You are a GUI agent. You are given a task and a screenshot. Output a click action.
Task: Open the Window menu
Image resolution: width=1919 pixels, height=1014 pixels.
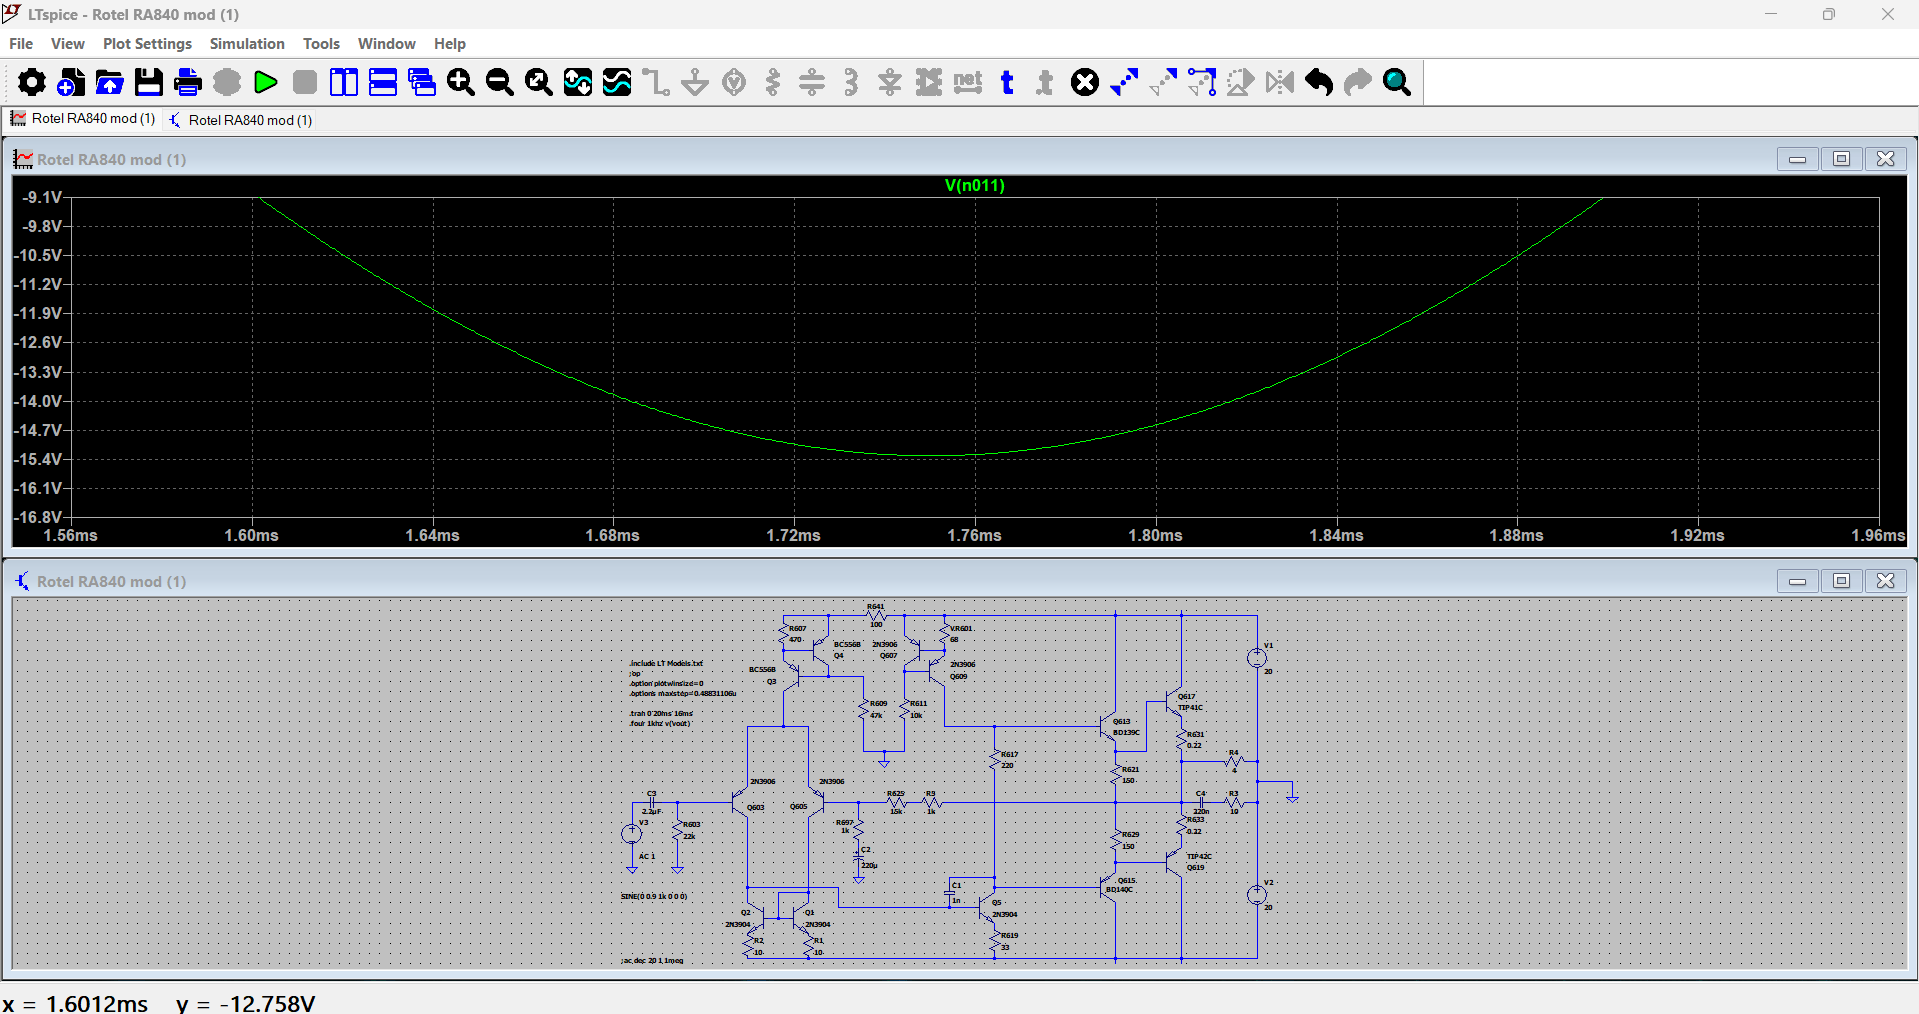coord(387,44)
